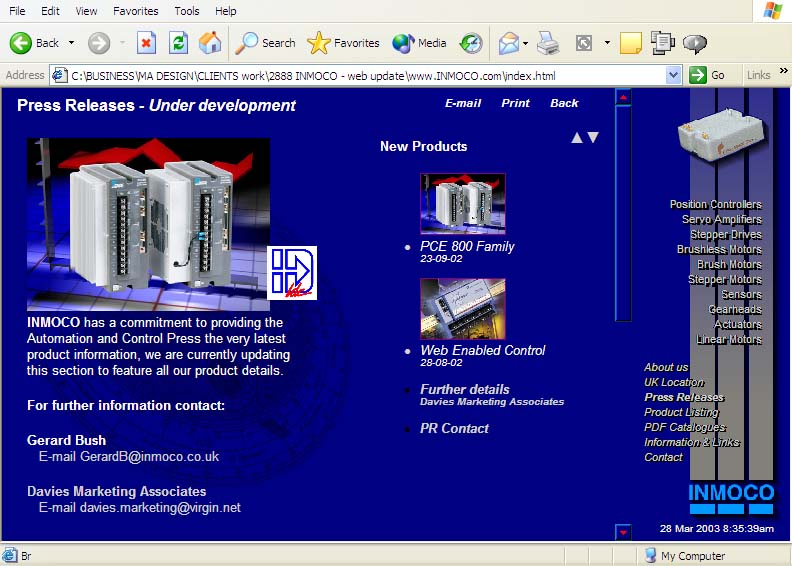Click the speech bubble Messenger icon
The height and width of the screenshot is (566, 792).
click(695, 43)
